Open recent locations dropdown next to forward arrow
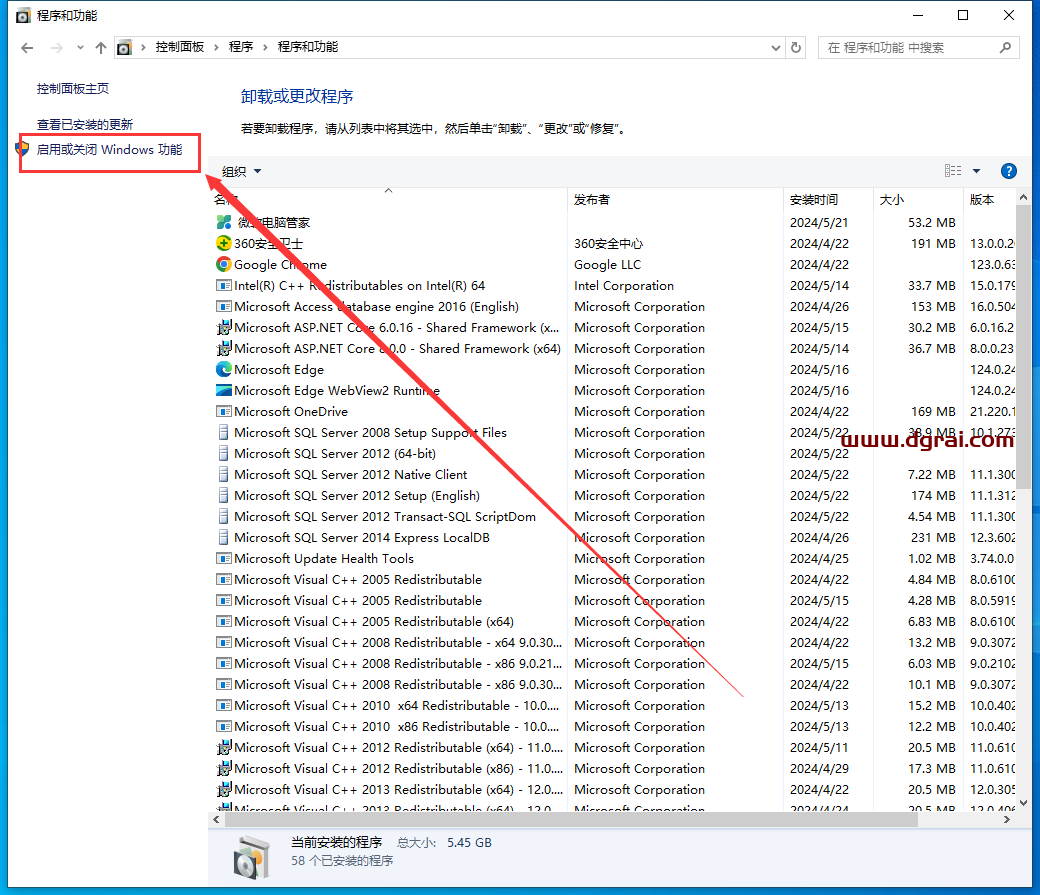 (x=80, y=48)
